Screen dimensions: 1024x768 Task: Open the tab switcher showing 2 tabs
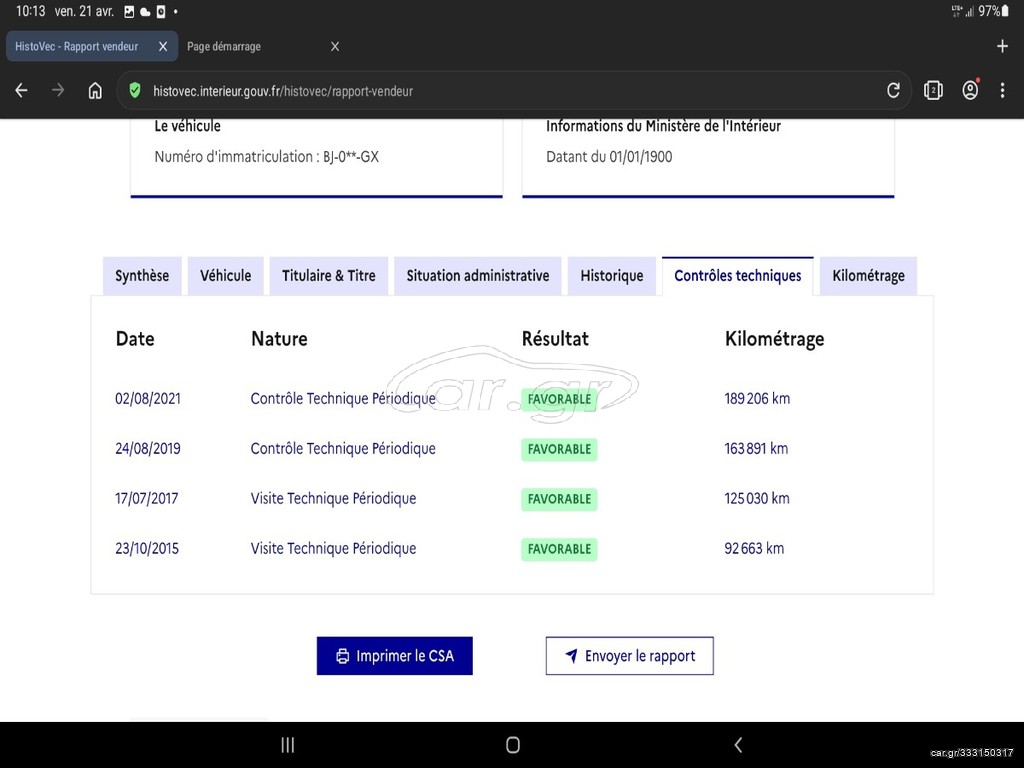[x=933, y=91]
